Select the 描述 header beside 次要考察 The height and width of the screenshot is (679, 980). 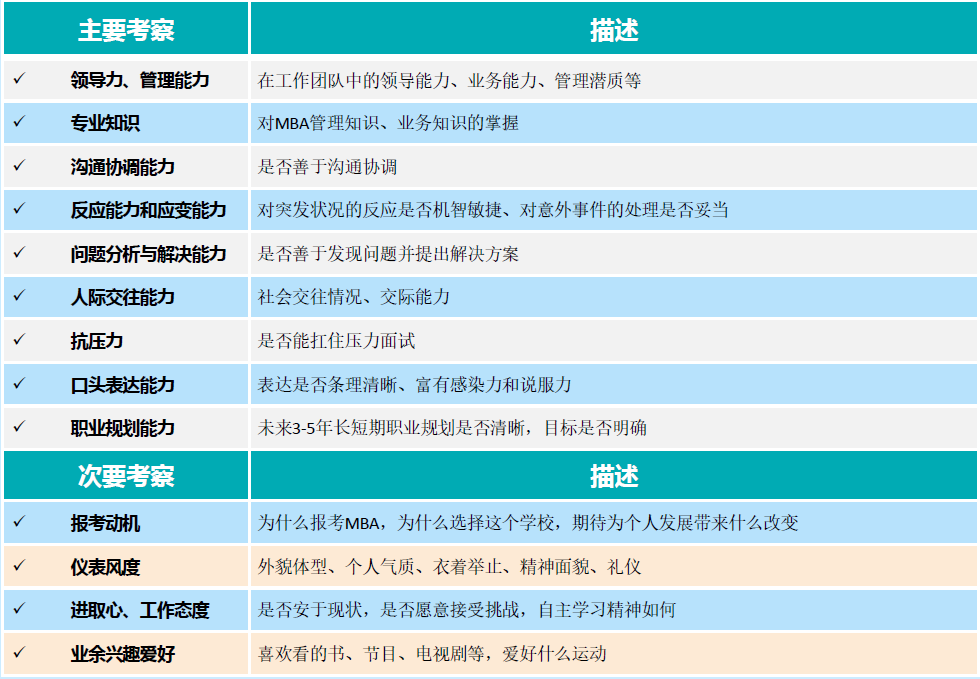pyautogui.click(x=613, y=476)
